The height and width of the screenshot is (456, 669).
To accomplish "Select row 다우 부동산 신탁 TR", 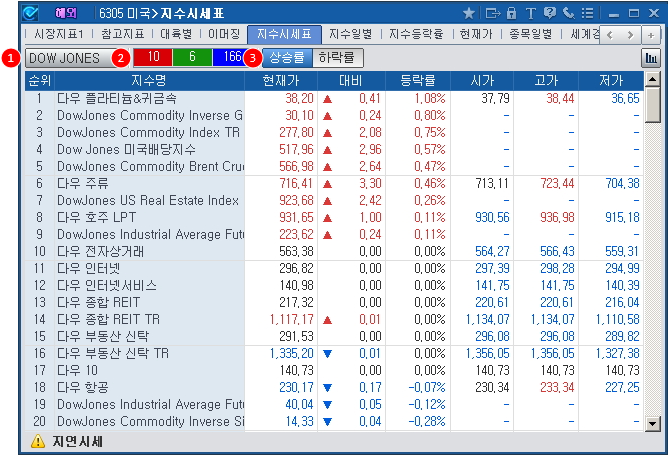I will tap(334, 354).
